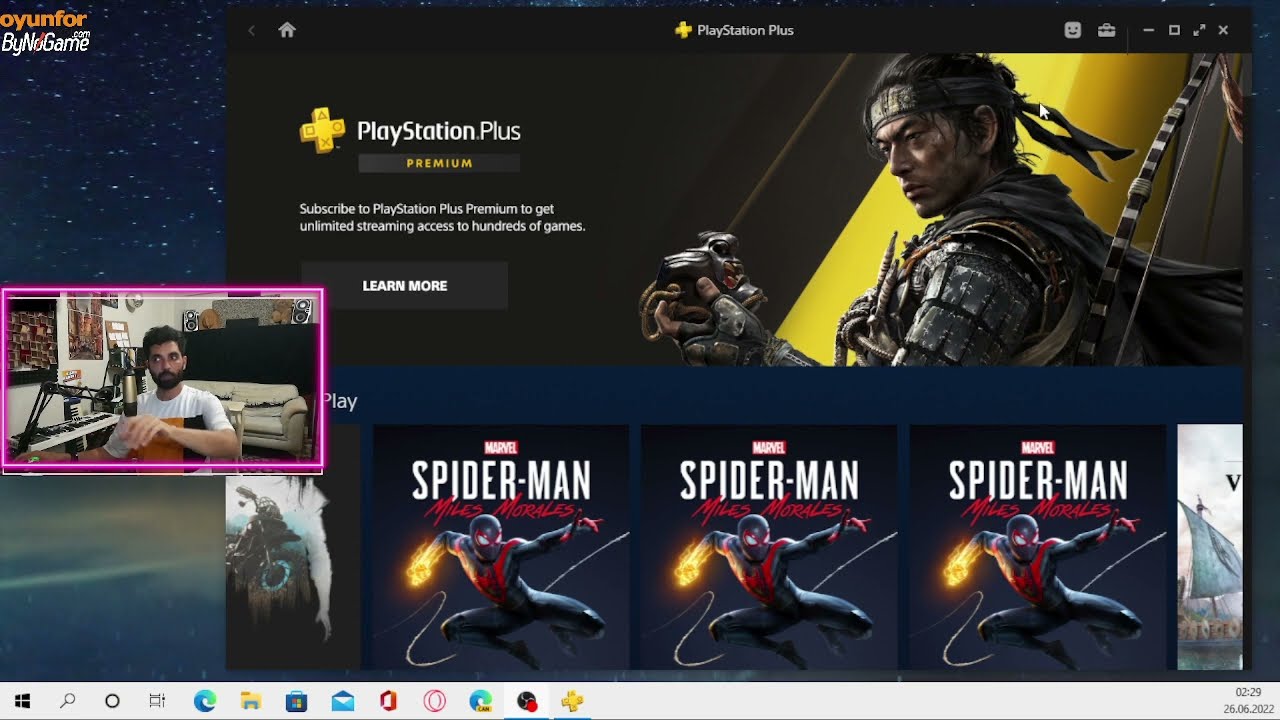Toggle fullscreen with the diagonal arrows icon
Screen dimensions: 1280x720
pyautogui.click(x=1199, y=30)
